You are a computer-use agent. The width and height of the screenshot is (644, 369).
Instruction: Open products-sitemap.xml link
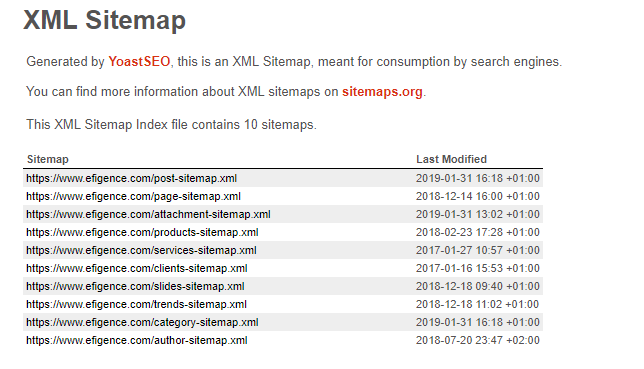(142, 233)
